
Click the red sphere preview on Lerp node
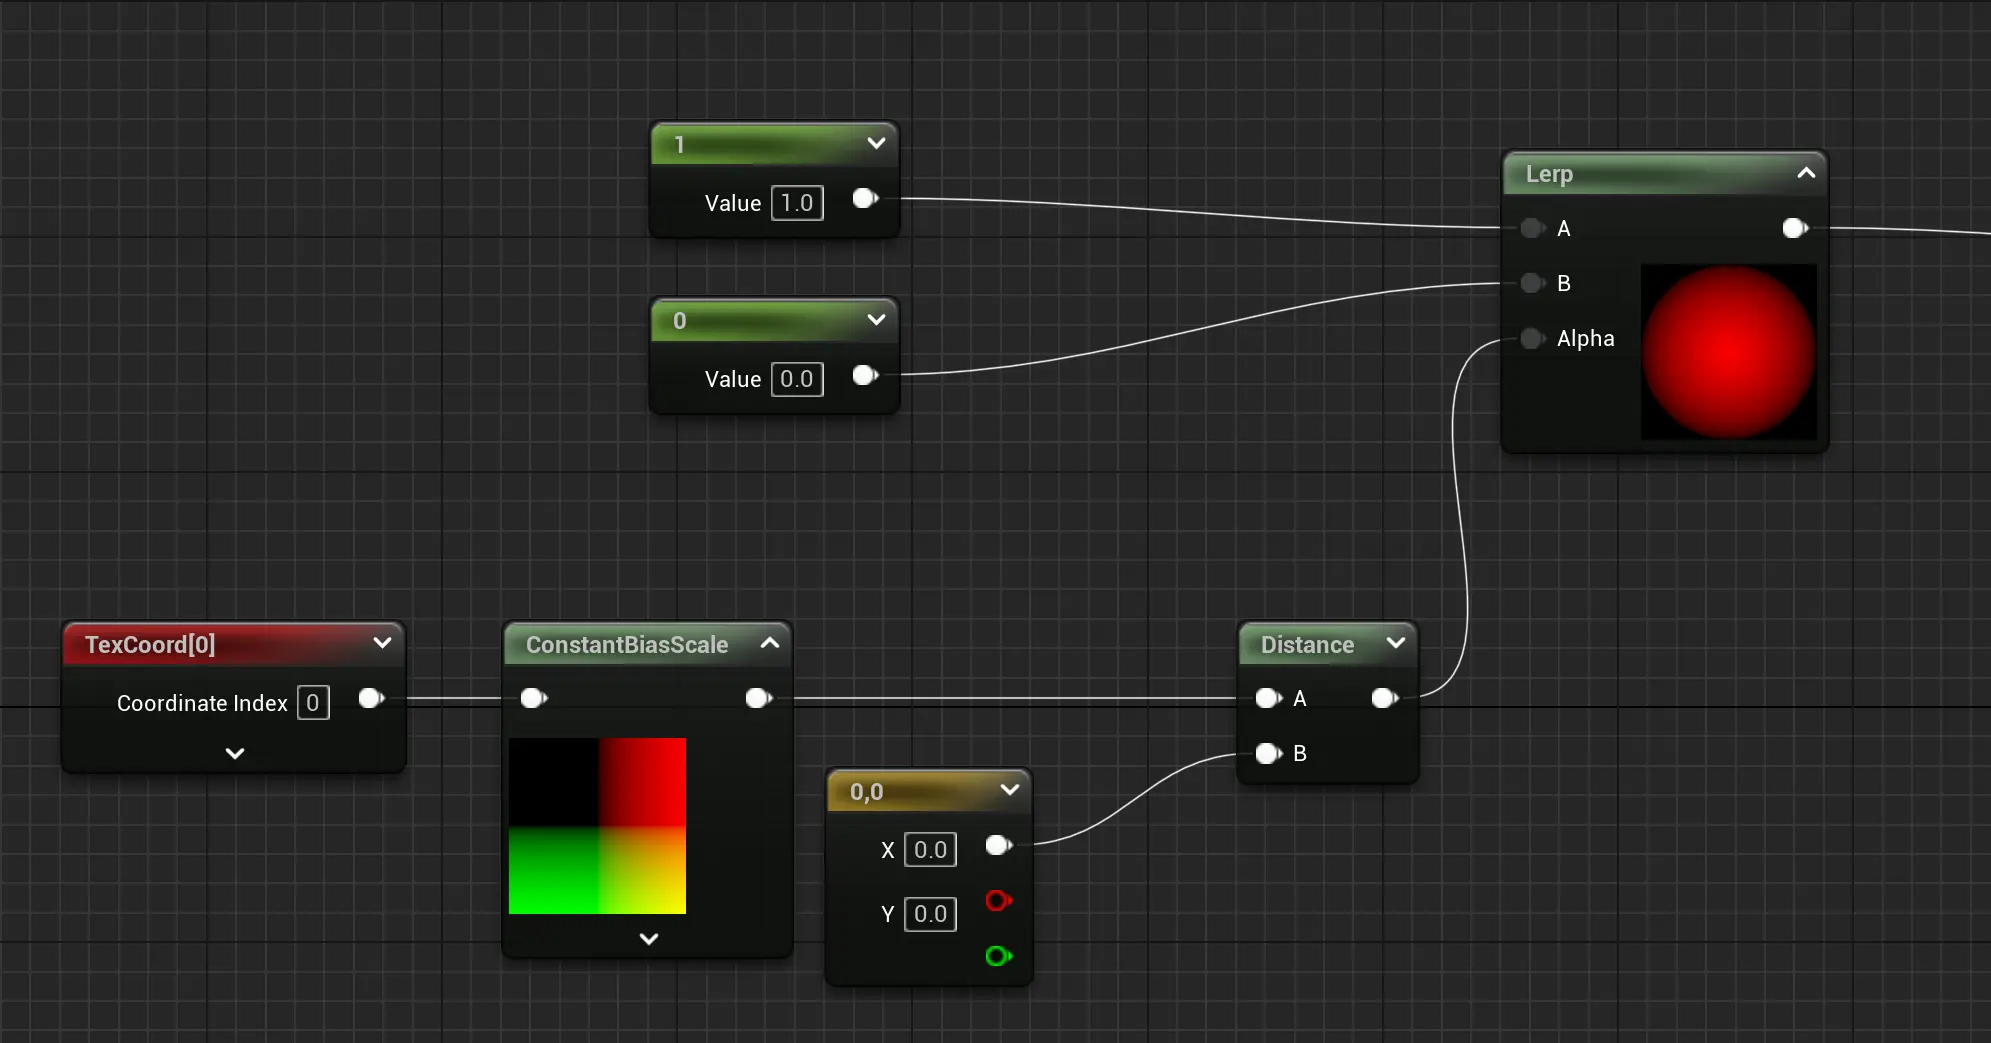pyautogui.click(x=1728, y=351)
